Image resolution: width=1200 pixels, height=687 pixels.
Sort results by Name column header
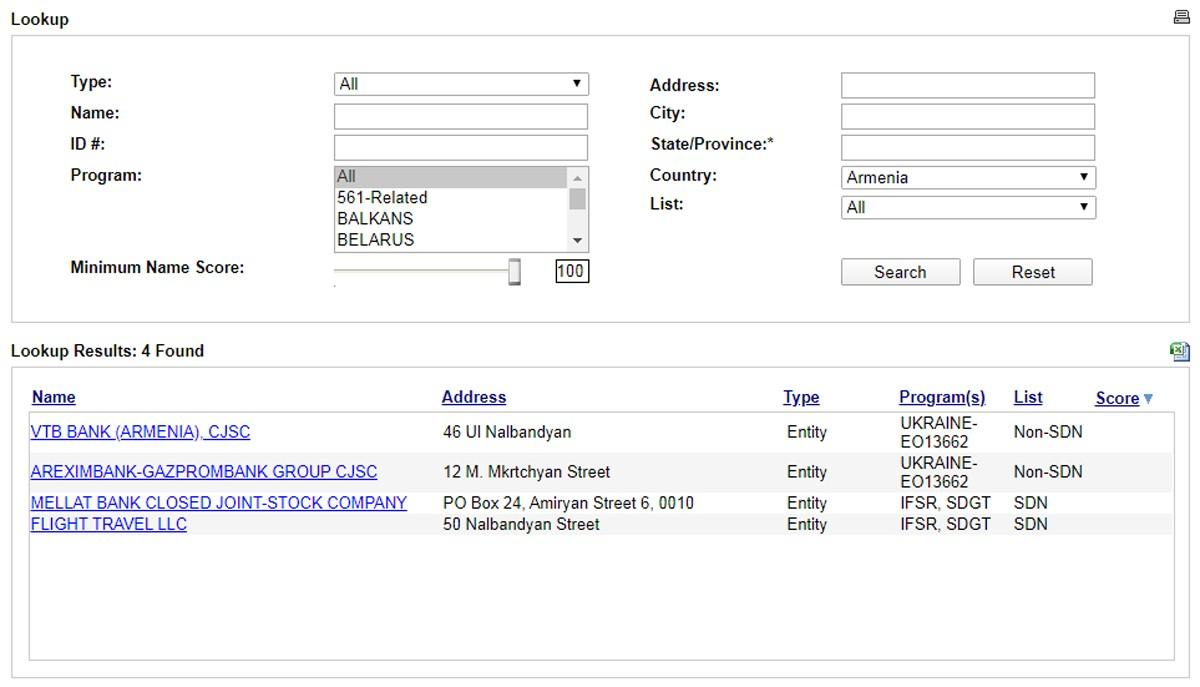[53, 397]
